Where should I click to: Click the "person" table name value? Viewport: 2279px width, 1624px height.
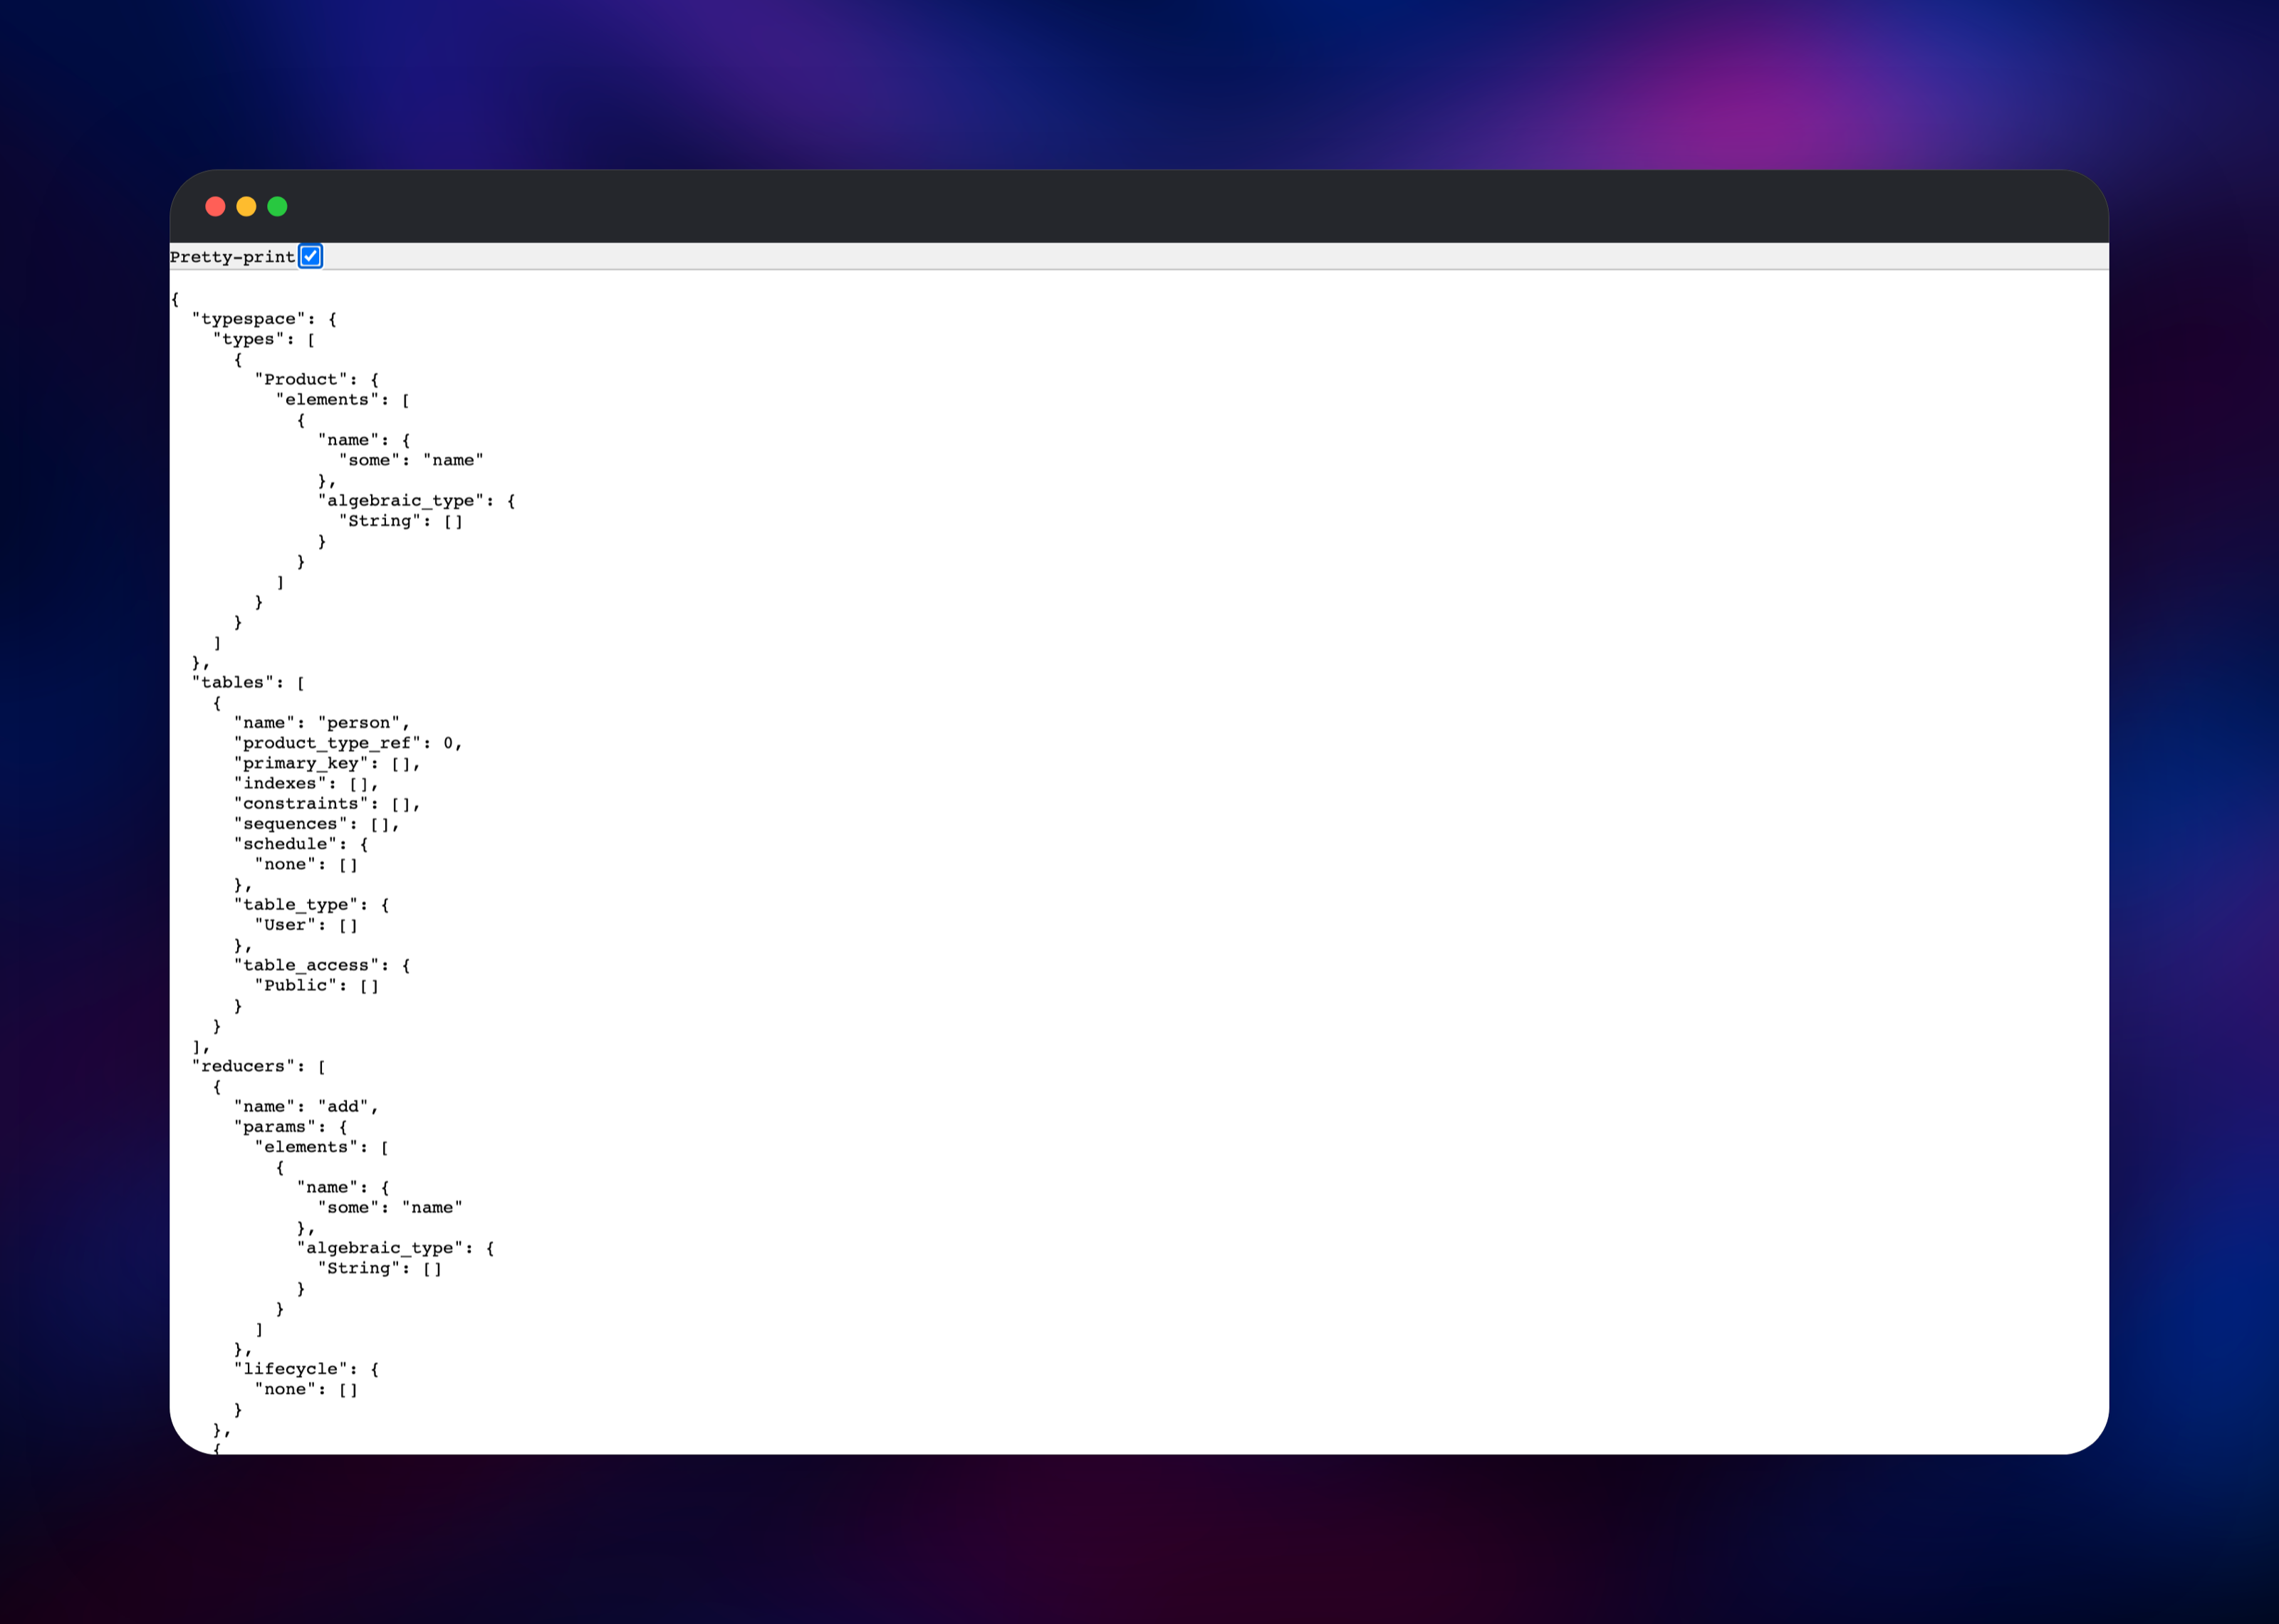coord(359,723)
